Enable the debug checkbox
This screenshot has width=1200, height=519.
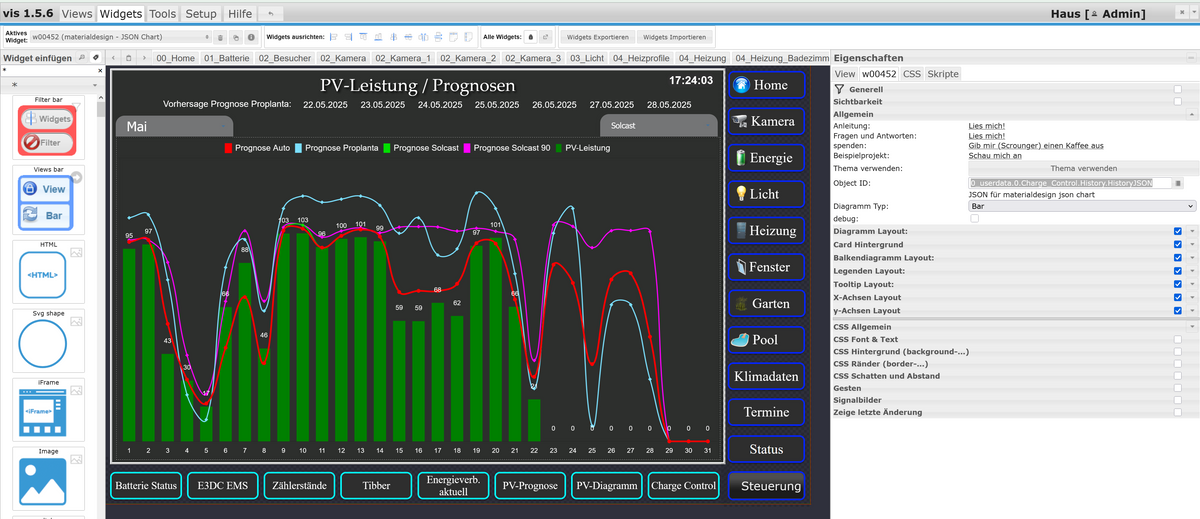[x=974, y=218]
